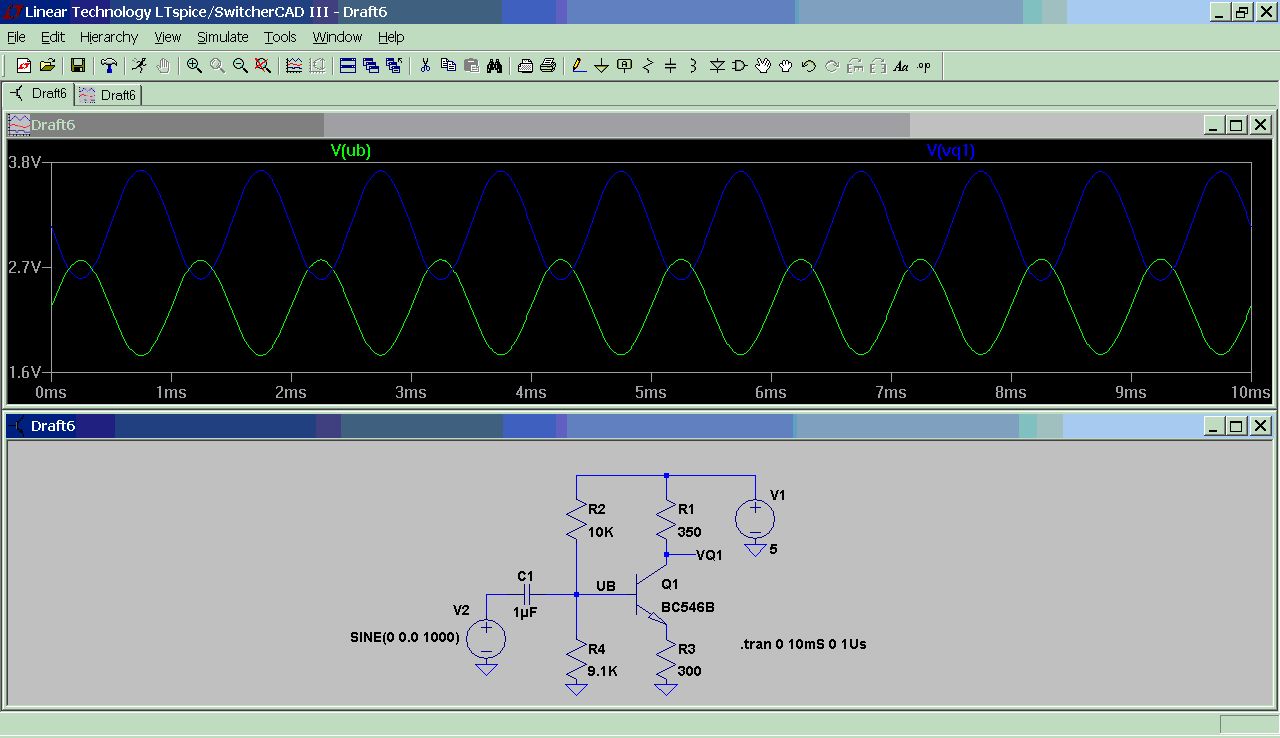Screen dimensions: 1280x738
Task: Select the Resistor component tool
Action: click(x=648, y=66)
